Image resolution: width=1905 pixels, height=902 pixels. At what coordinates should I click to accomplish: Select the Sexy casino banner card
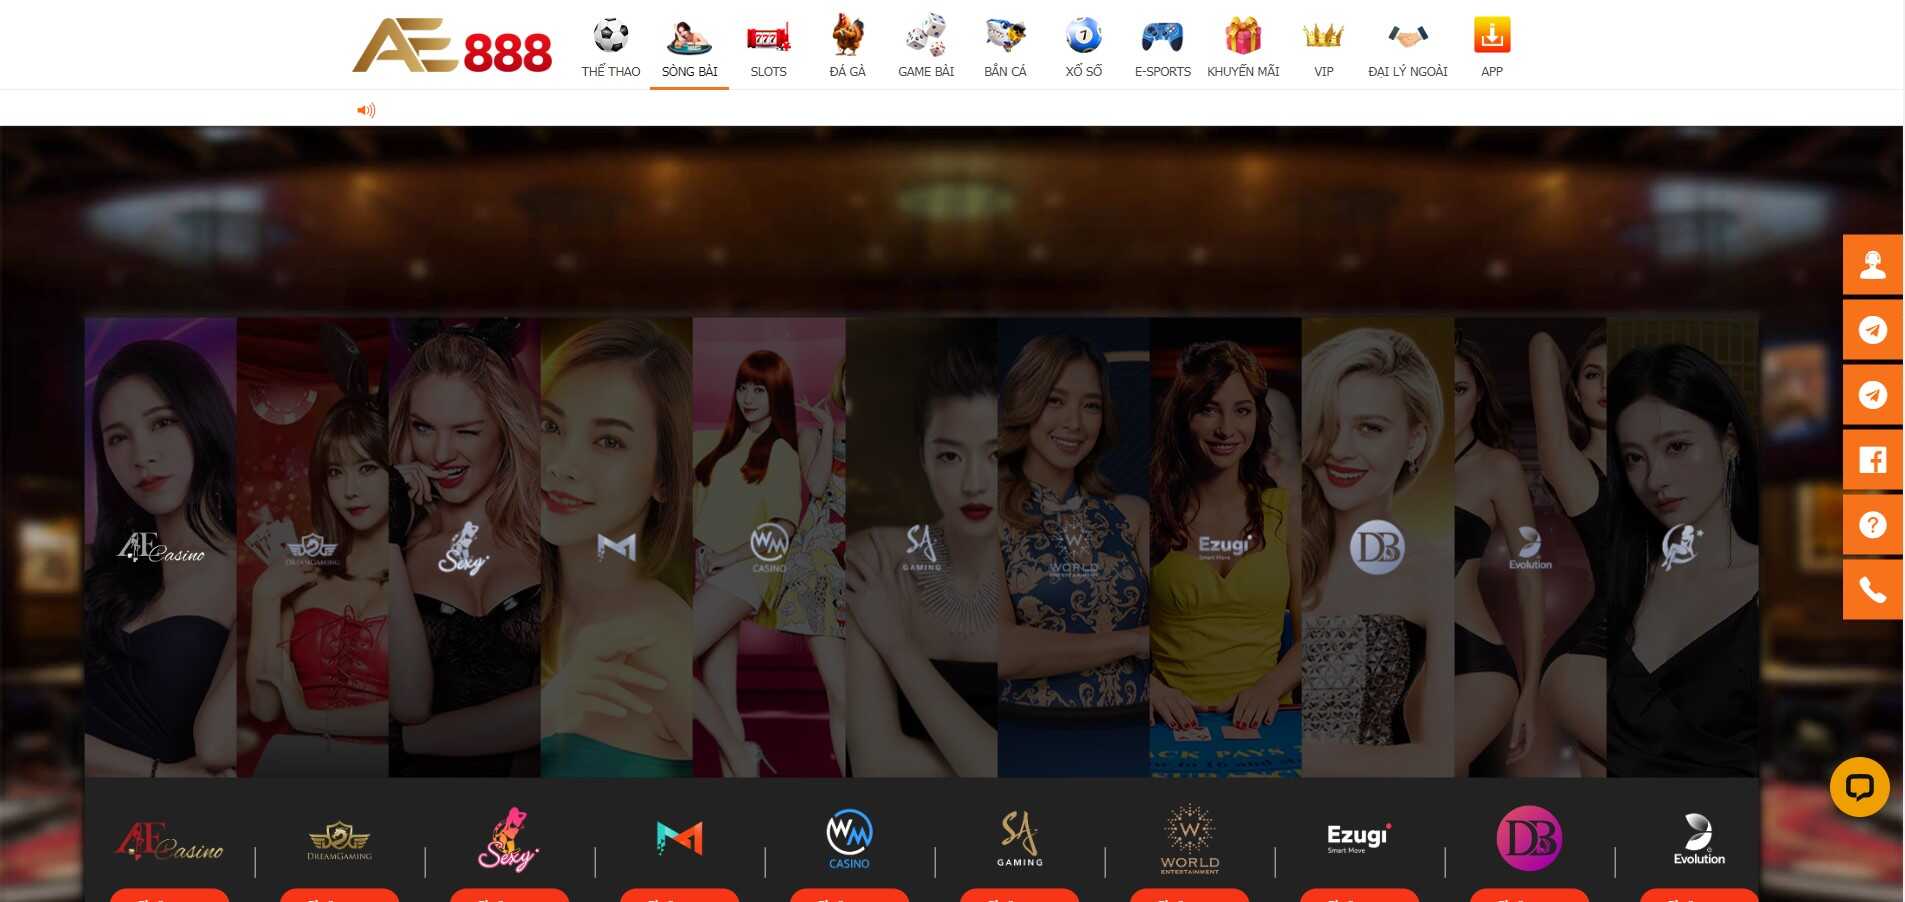tap(465, 547)
